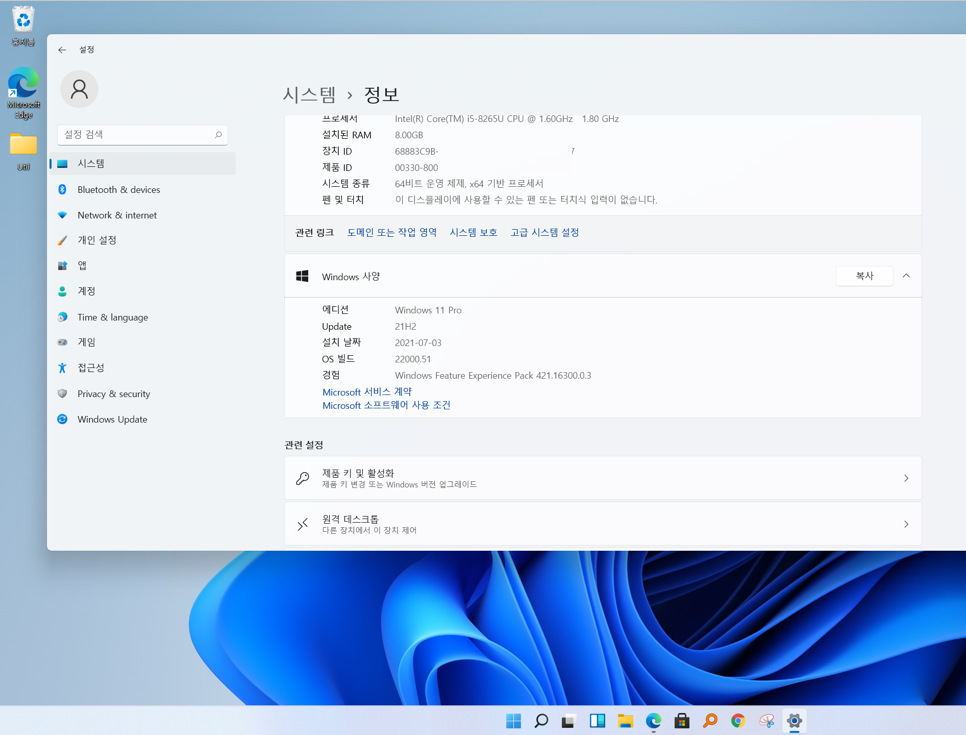966x735 pixels.
Task: Click the key icon for 제품 키 및 활성화
Action: tap(302, 478)
